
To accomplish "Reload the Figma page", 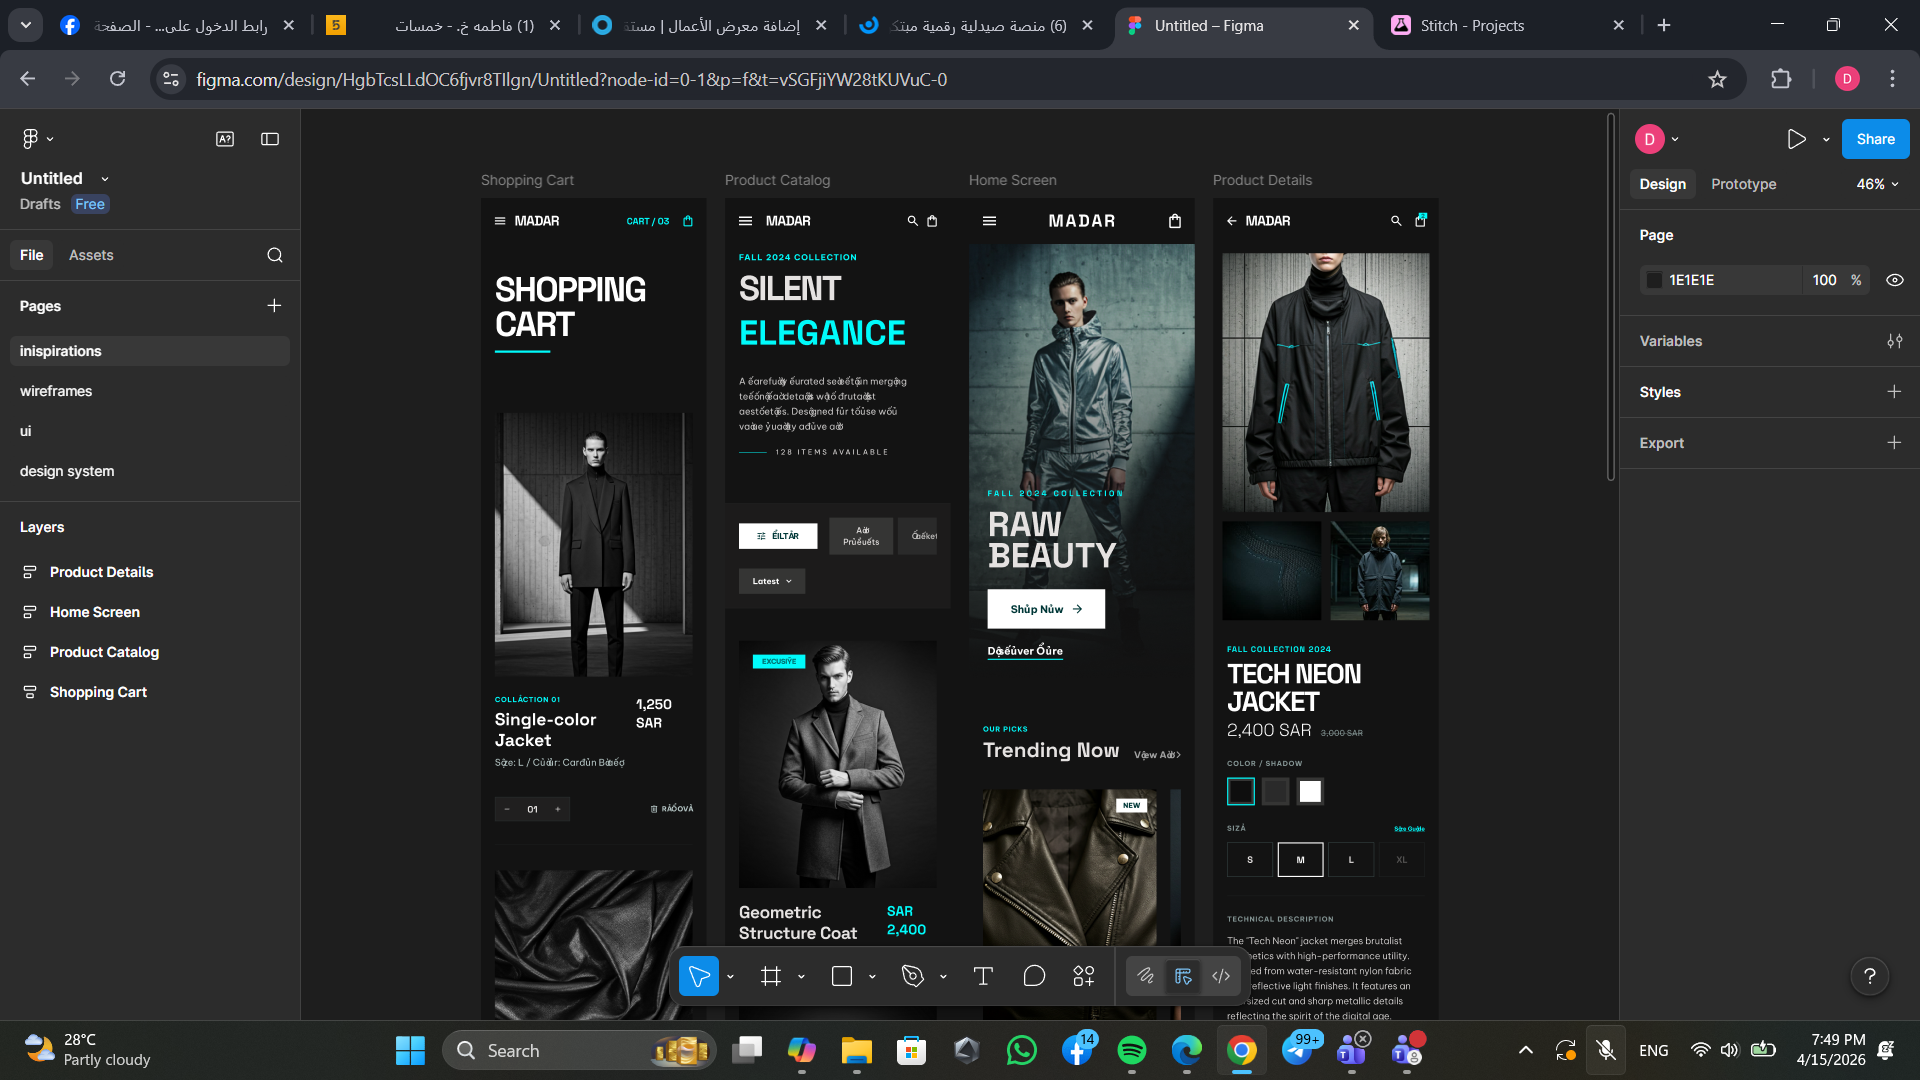I will pyautogui.click(x=118, y=79).
